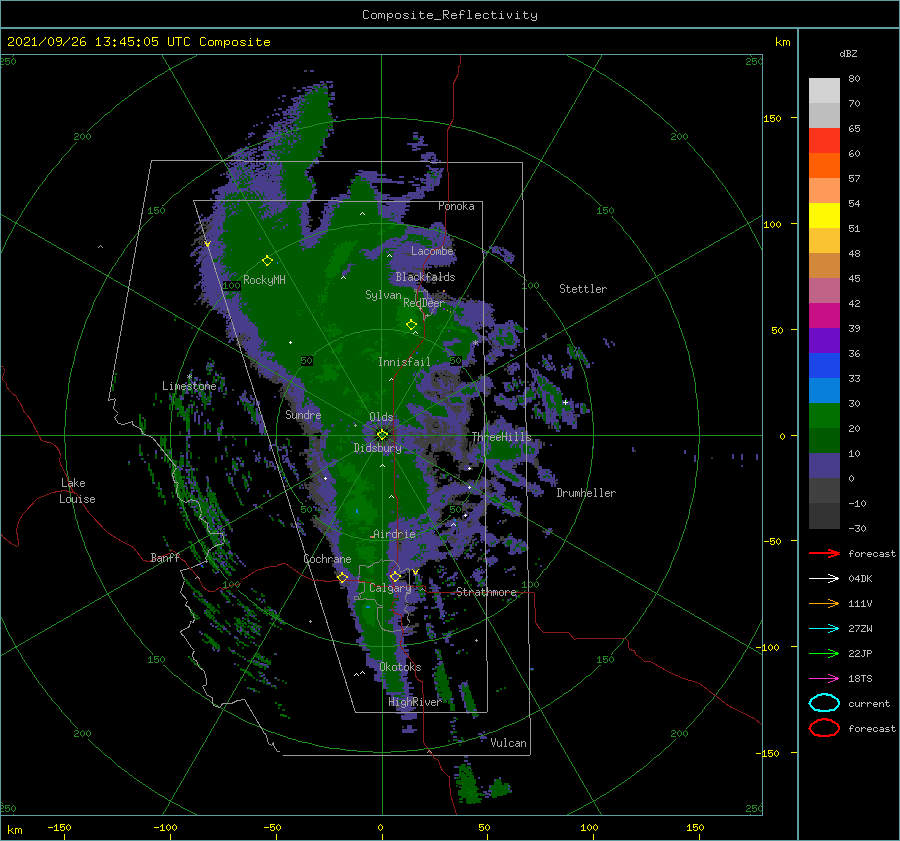Click the HighRiver town label
The width and height of the screenshot is (900, 841).
[x=415, y=702]
